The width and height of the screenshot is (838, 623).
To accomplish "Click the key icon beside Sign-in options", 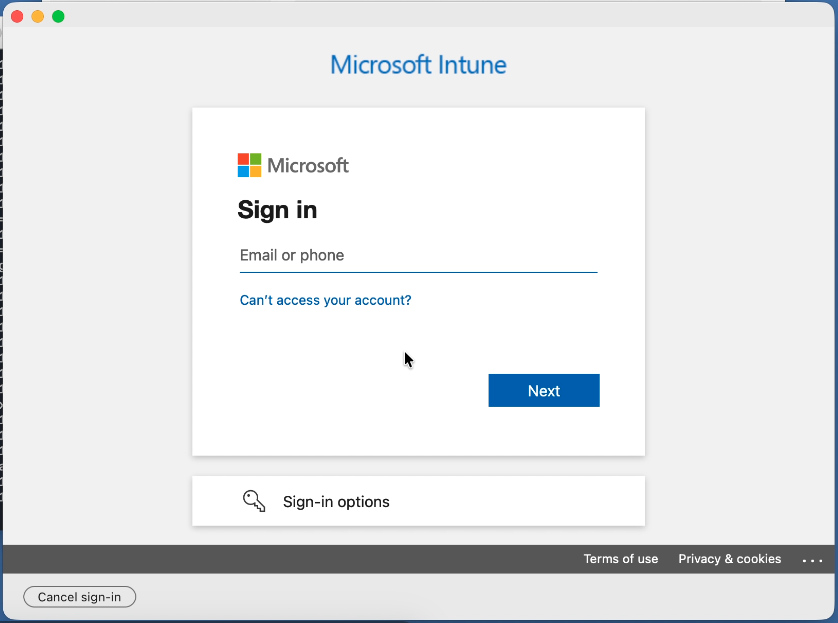I will [x=254, y=500].
